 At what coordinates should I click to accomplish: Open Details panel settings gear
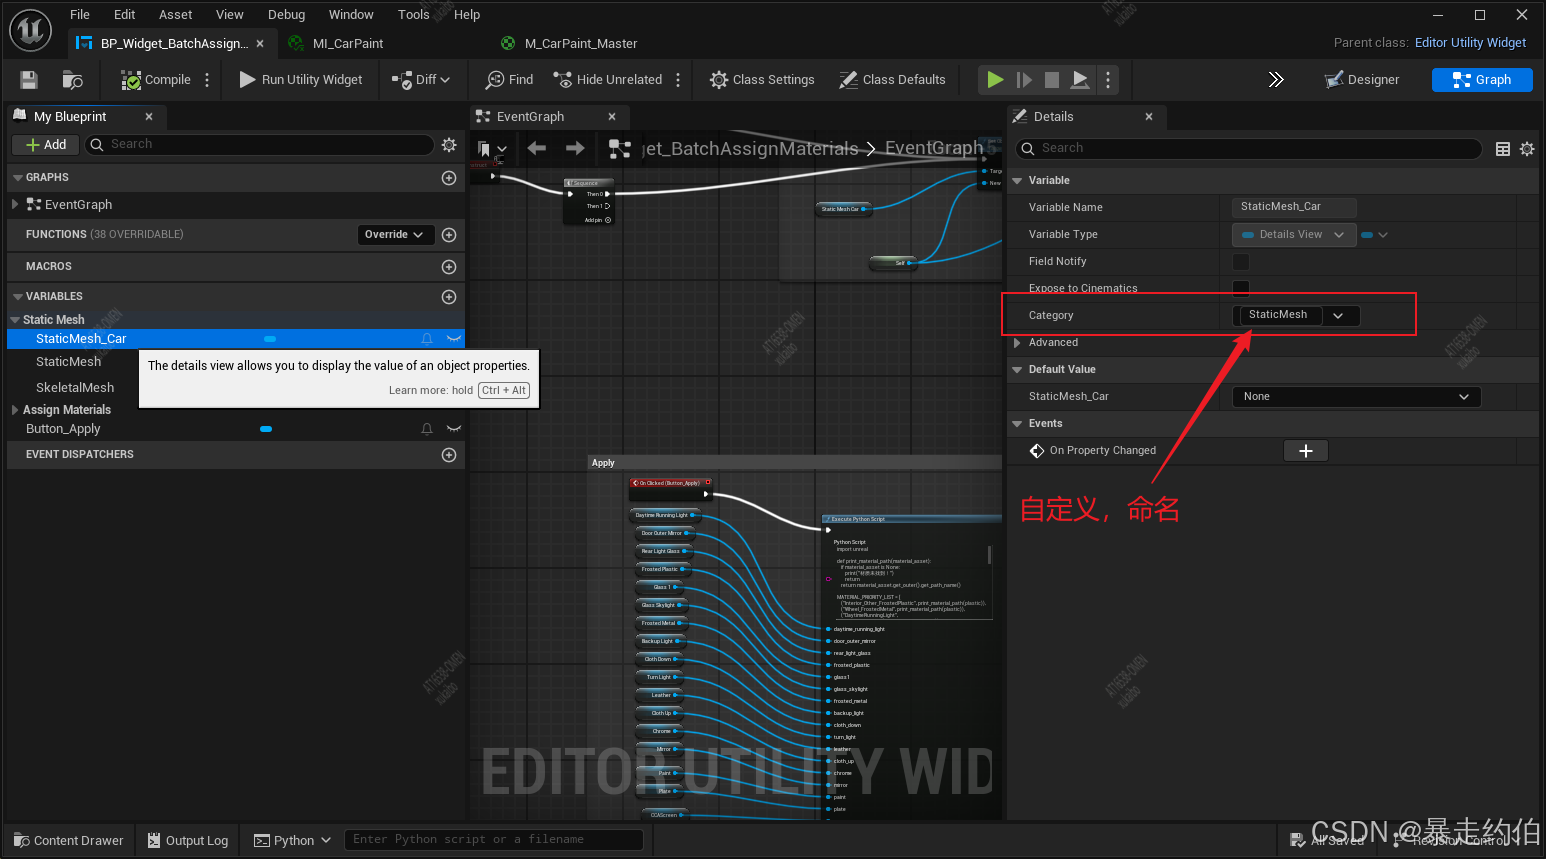click(x=1527, y=149)
